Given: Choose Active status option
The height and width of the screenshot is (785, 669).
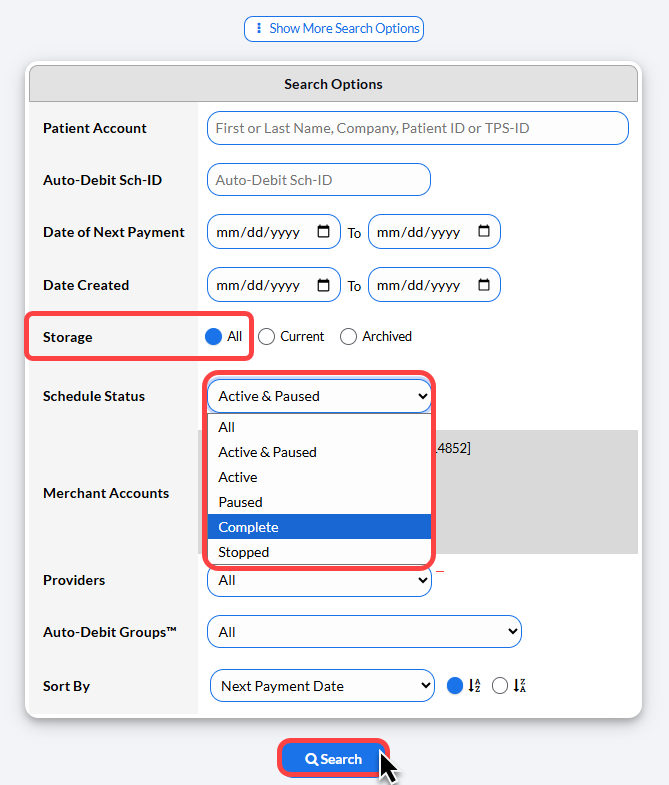Looking at the screenshot, I should (x=319, y=477).
